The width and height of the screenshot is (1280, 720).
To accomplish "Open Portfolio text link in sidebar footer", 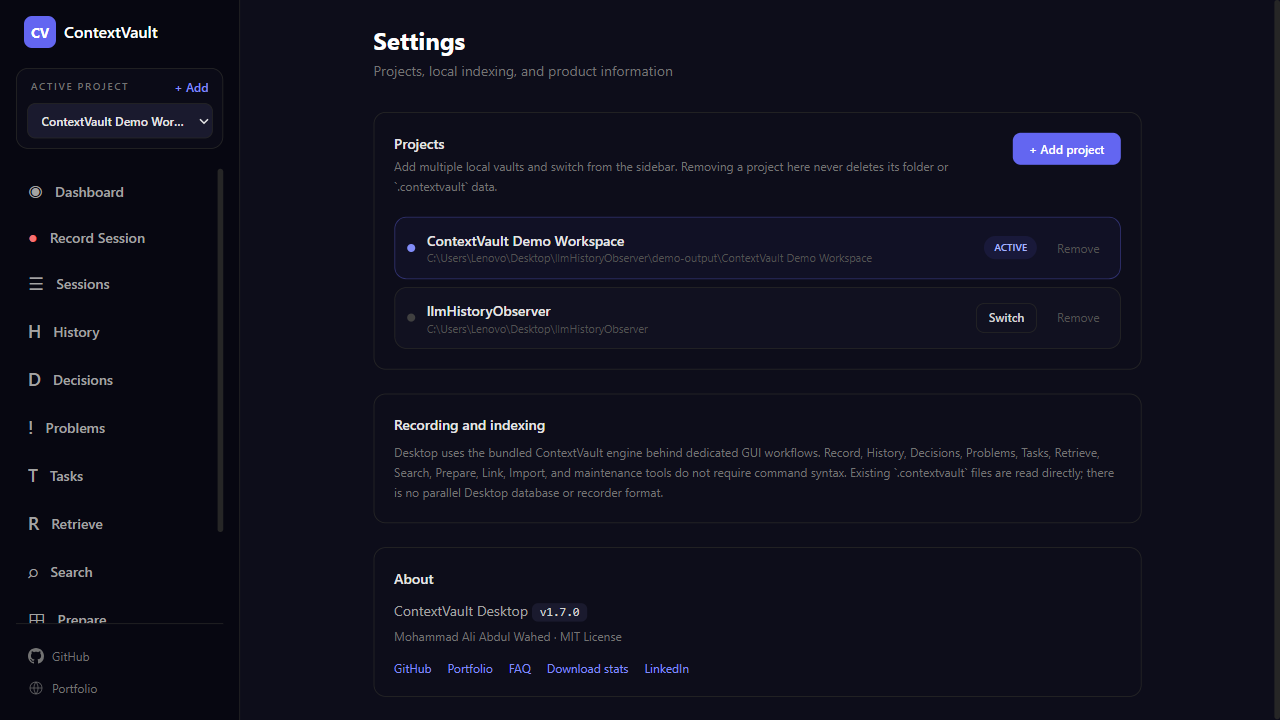I will point(75,689).
